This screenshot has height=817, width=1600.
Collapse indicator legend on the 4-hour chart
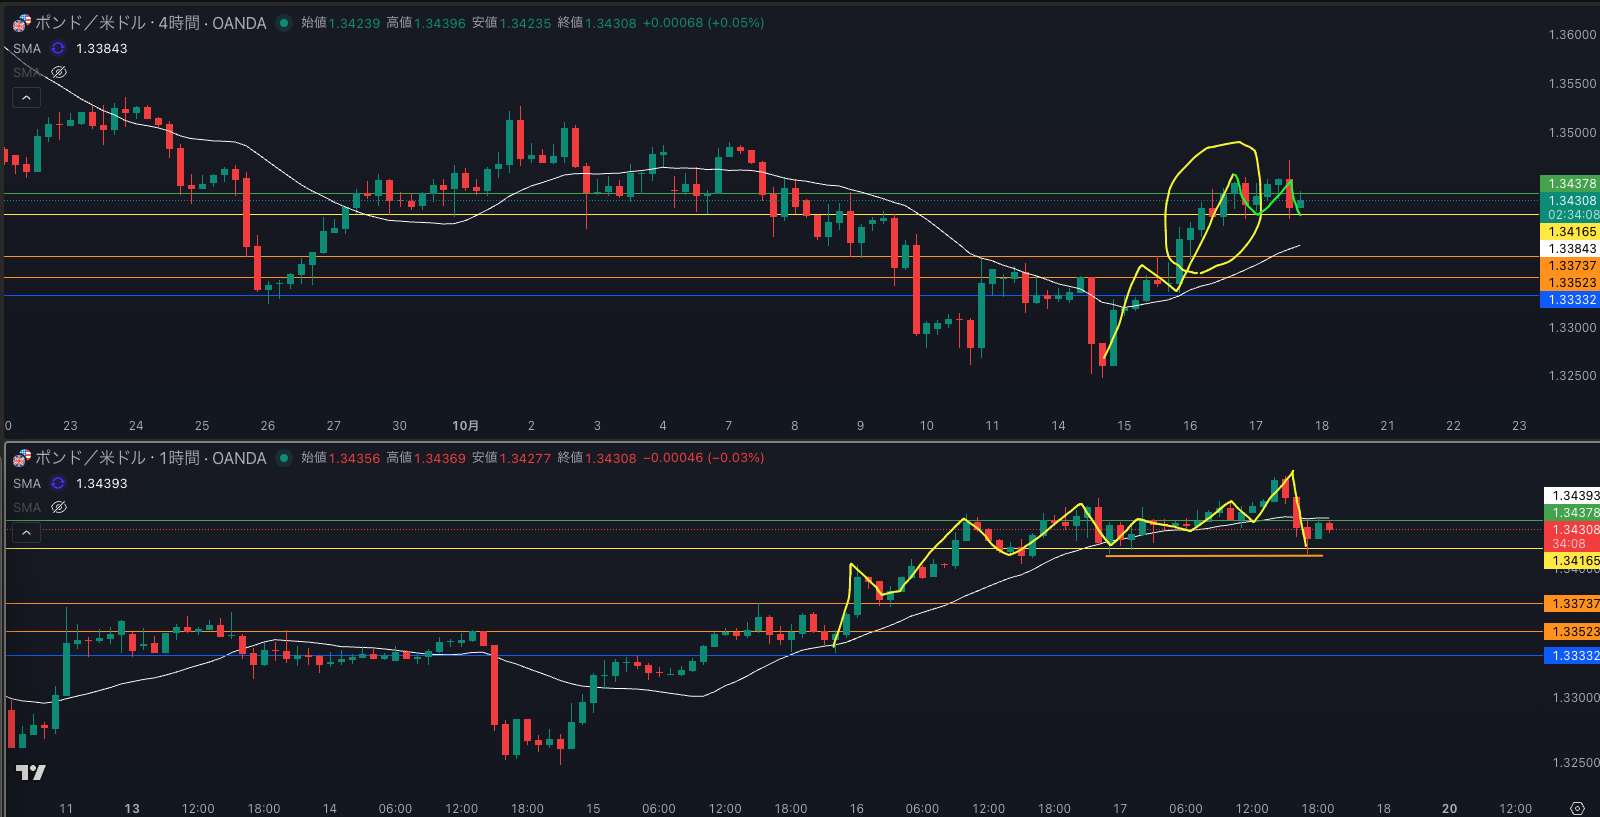tap(26, 97)
